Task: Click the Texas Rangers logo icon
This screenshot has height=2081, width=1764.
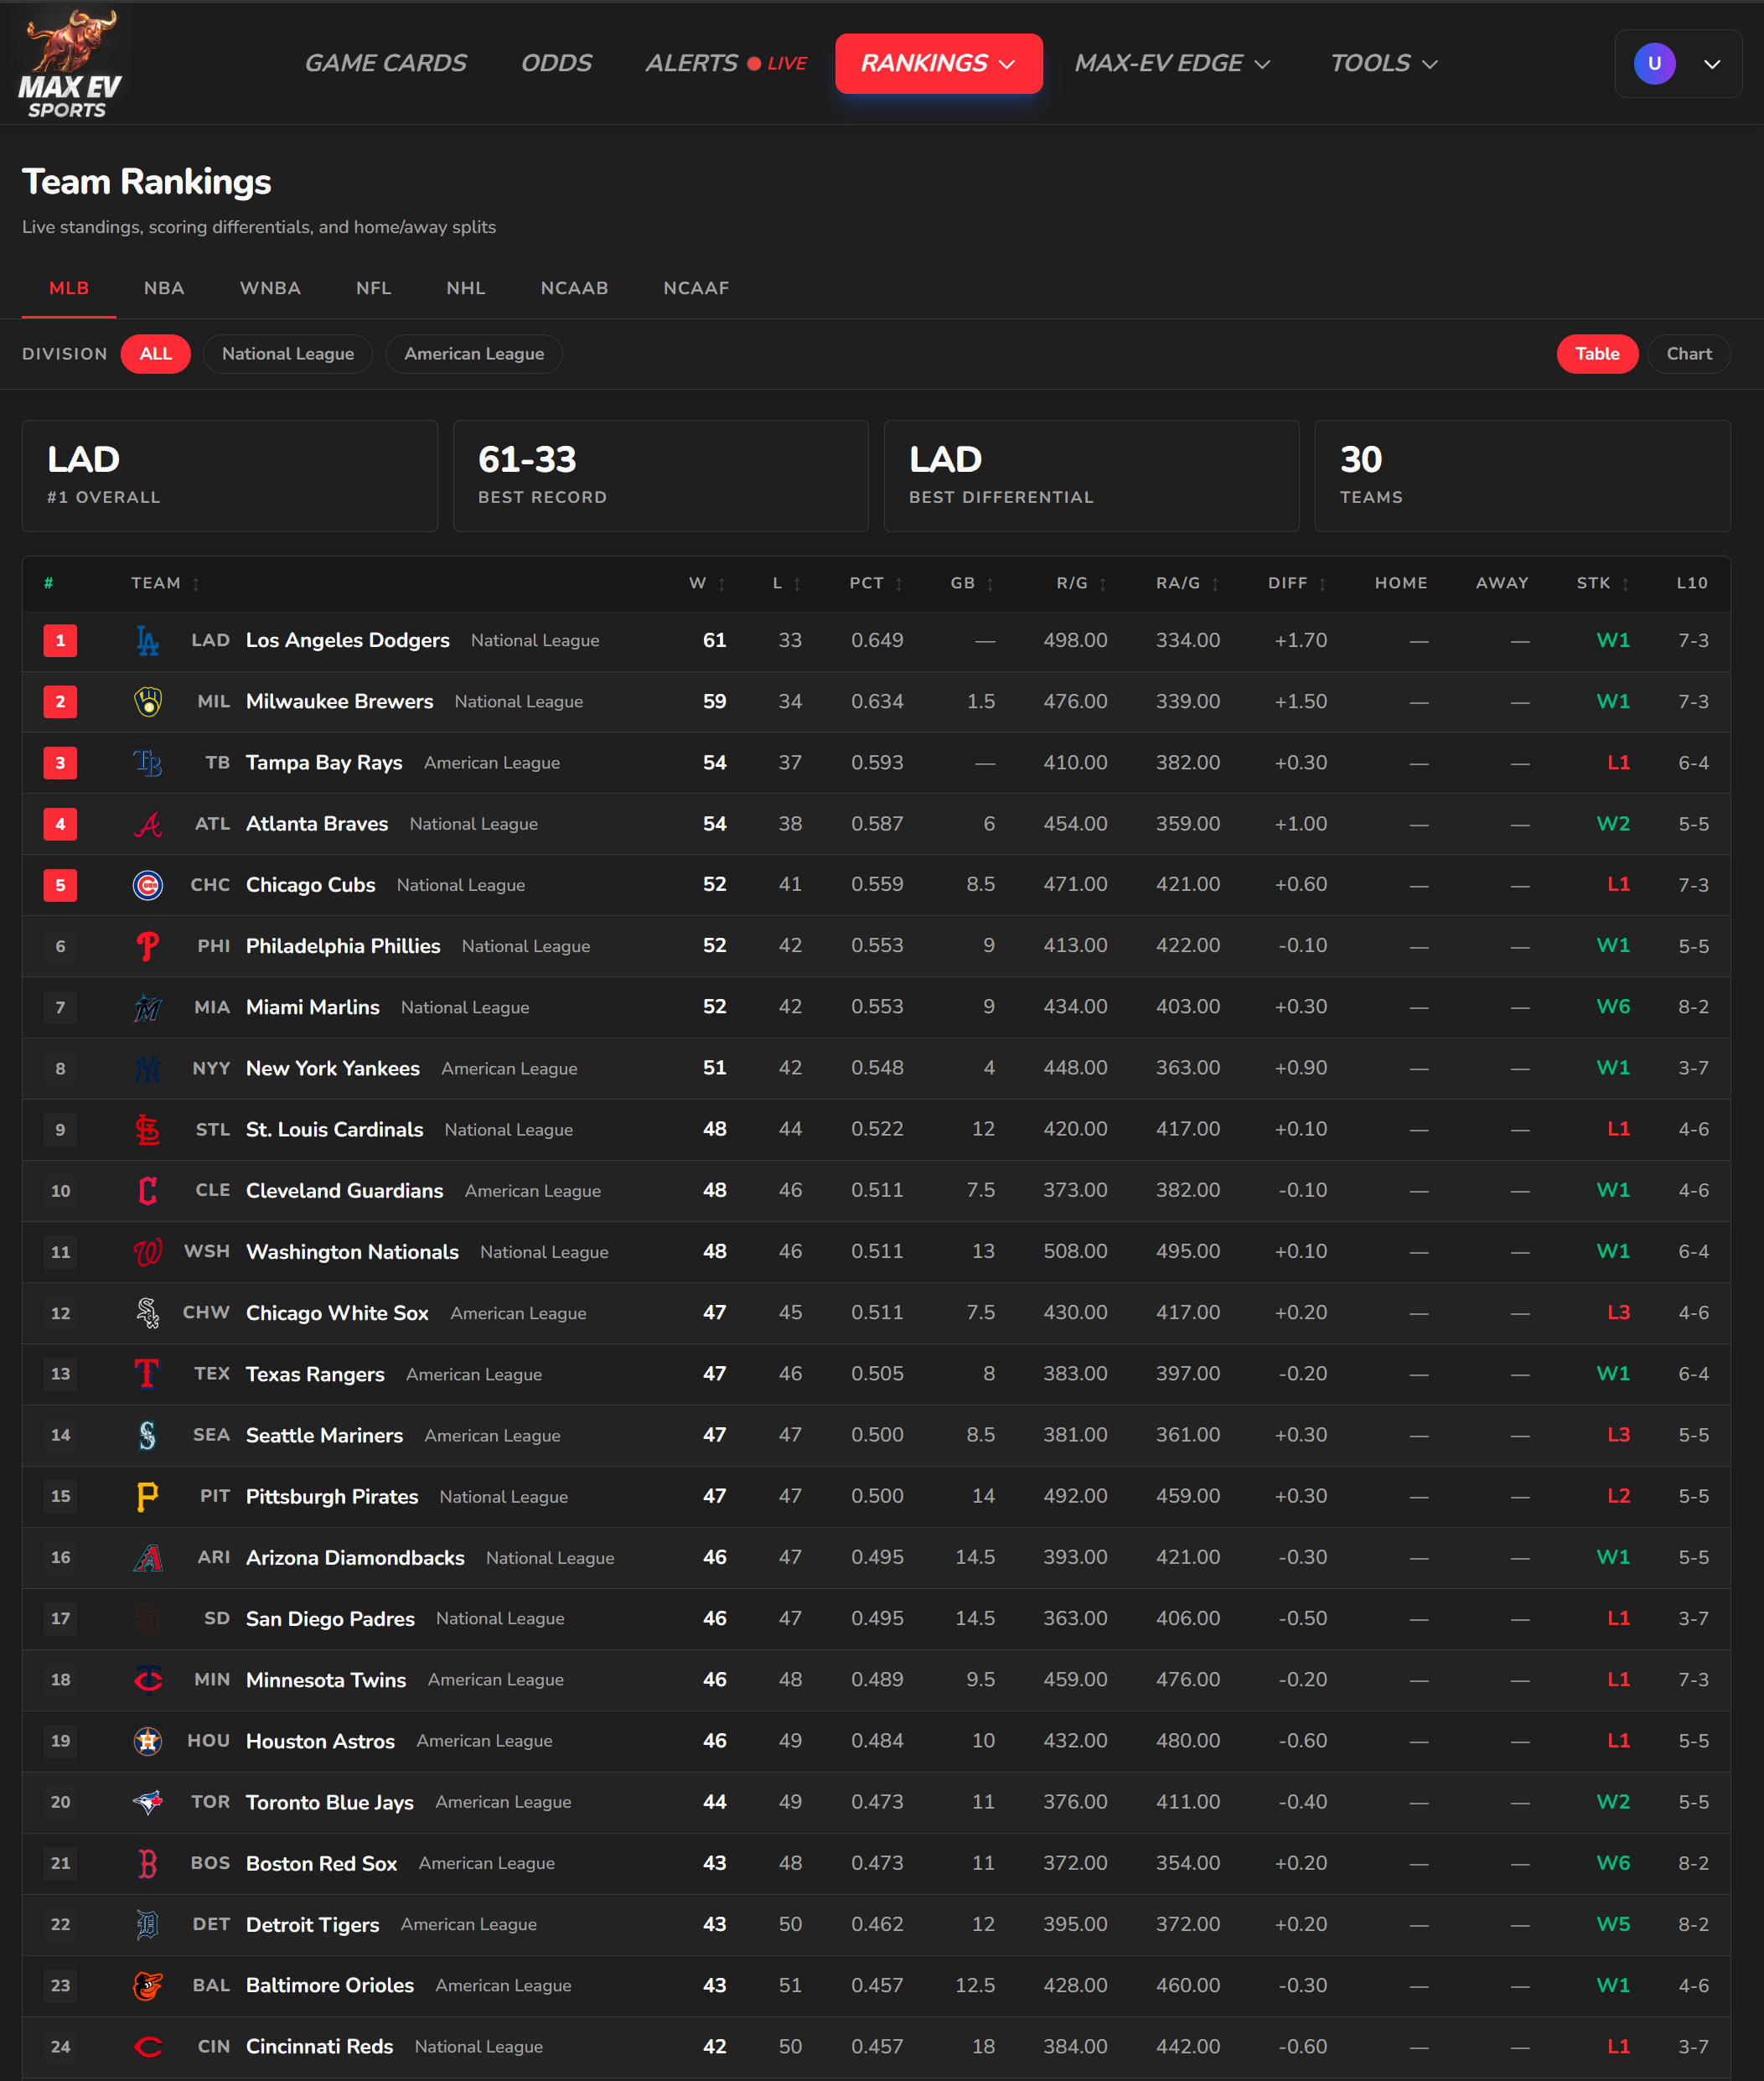Action: tap(148, 1374)
